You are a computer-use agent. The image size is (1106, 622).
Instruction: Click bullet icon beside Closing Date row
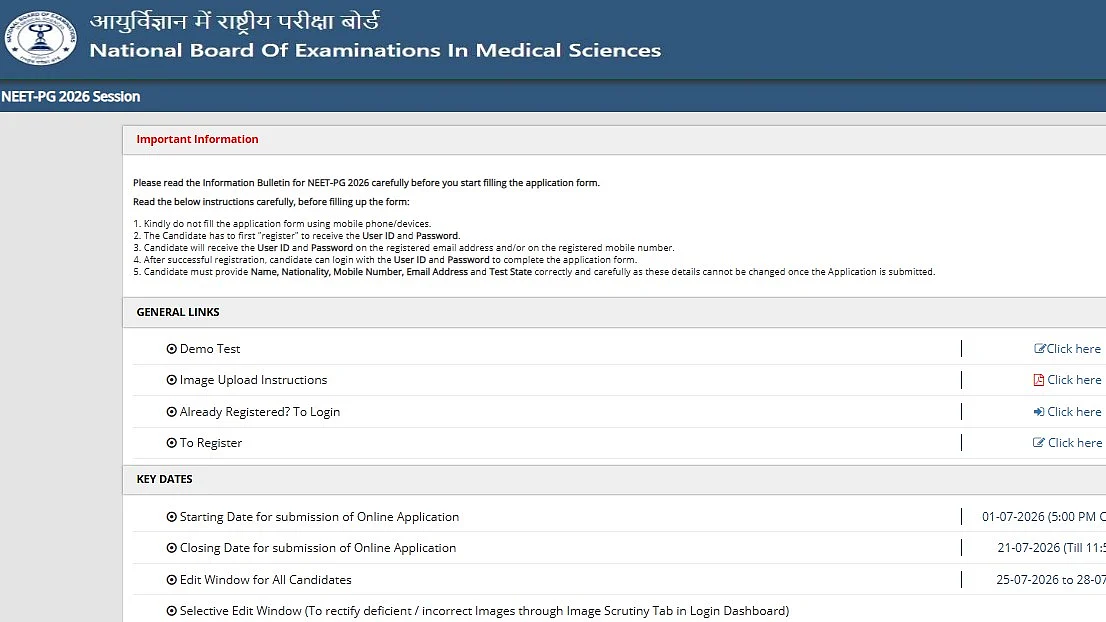pyautogui.click(x=171, y=548)
